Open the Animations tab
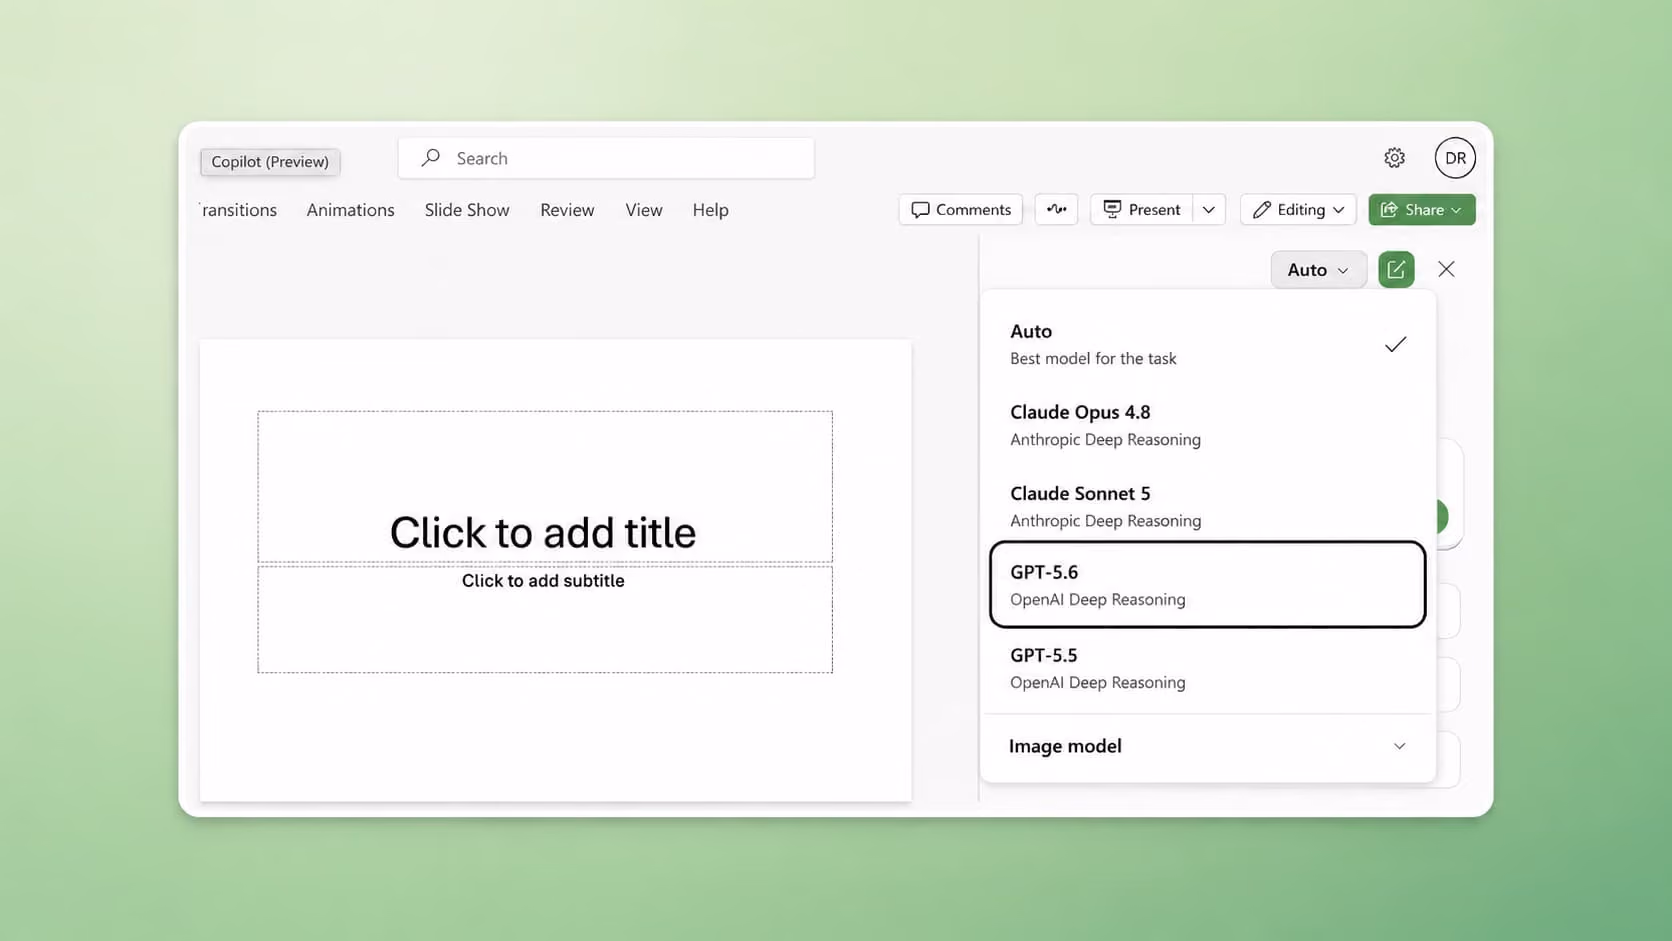 click(350, 210)
